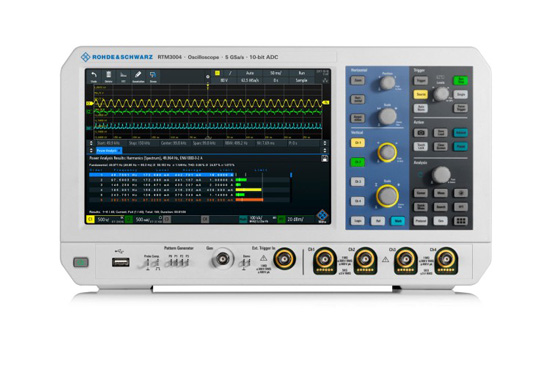Toggle yellow Ch 1 channel key
This screenshot has height=365, width=550.
[357, 143]
